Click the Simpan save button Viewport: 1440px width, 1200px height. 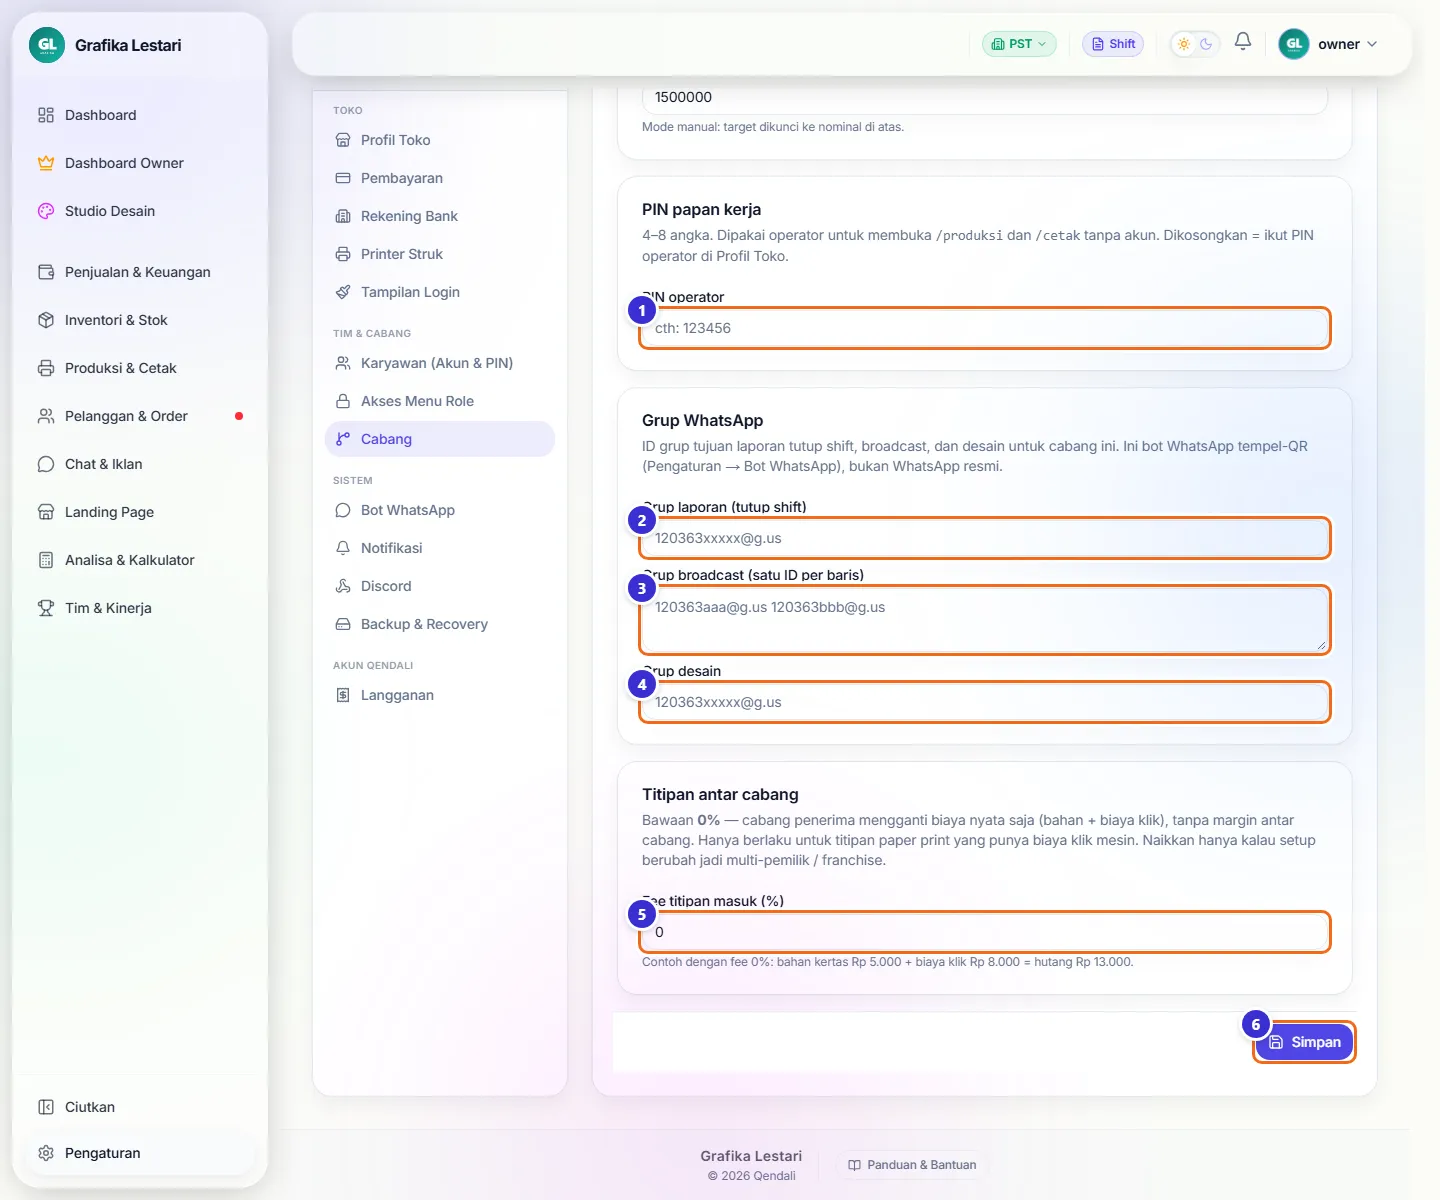pyautogui.click(x=1304, y=1042)
